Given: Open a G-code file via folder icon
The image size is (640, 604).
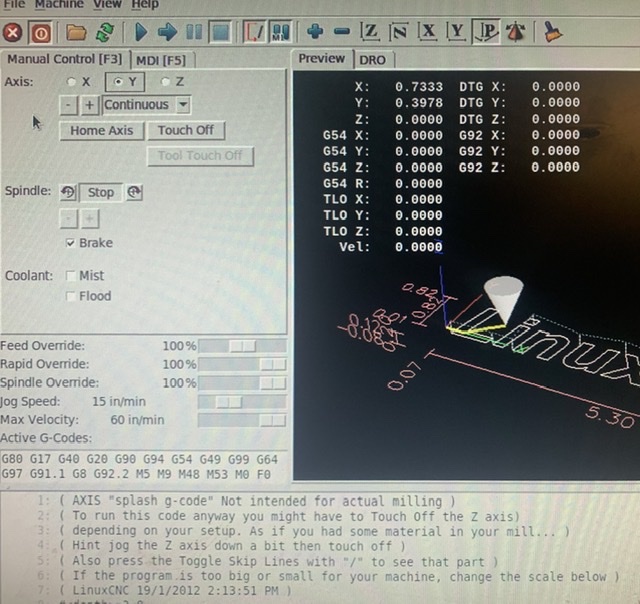Looking at the screenshot, I should click(x=76, y=32).
